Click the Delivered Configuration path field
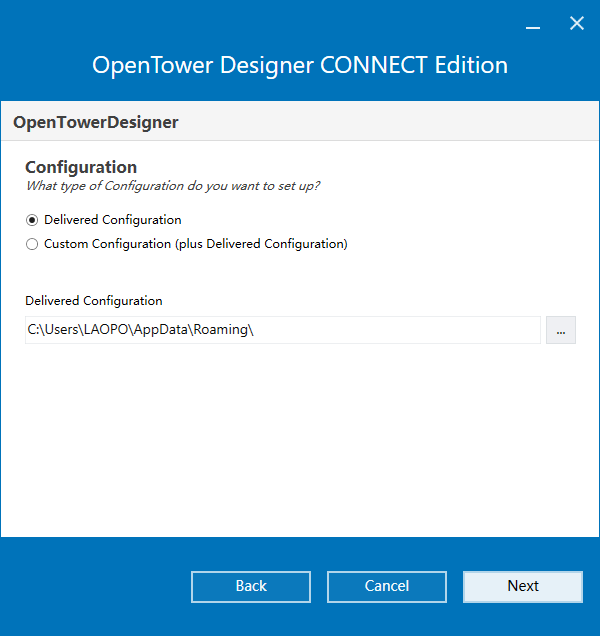600x636 pixels. point(283,330)
